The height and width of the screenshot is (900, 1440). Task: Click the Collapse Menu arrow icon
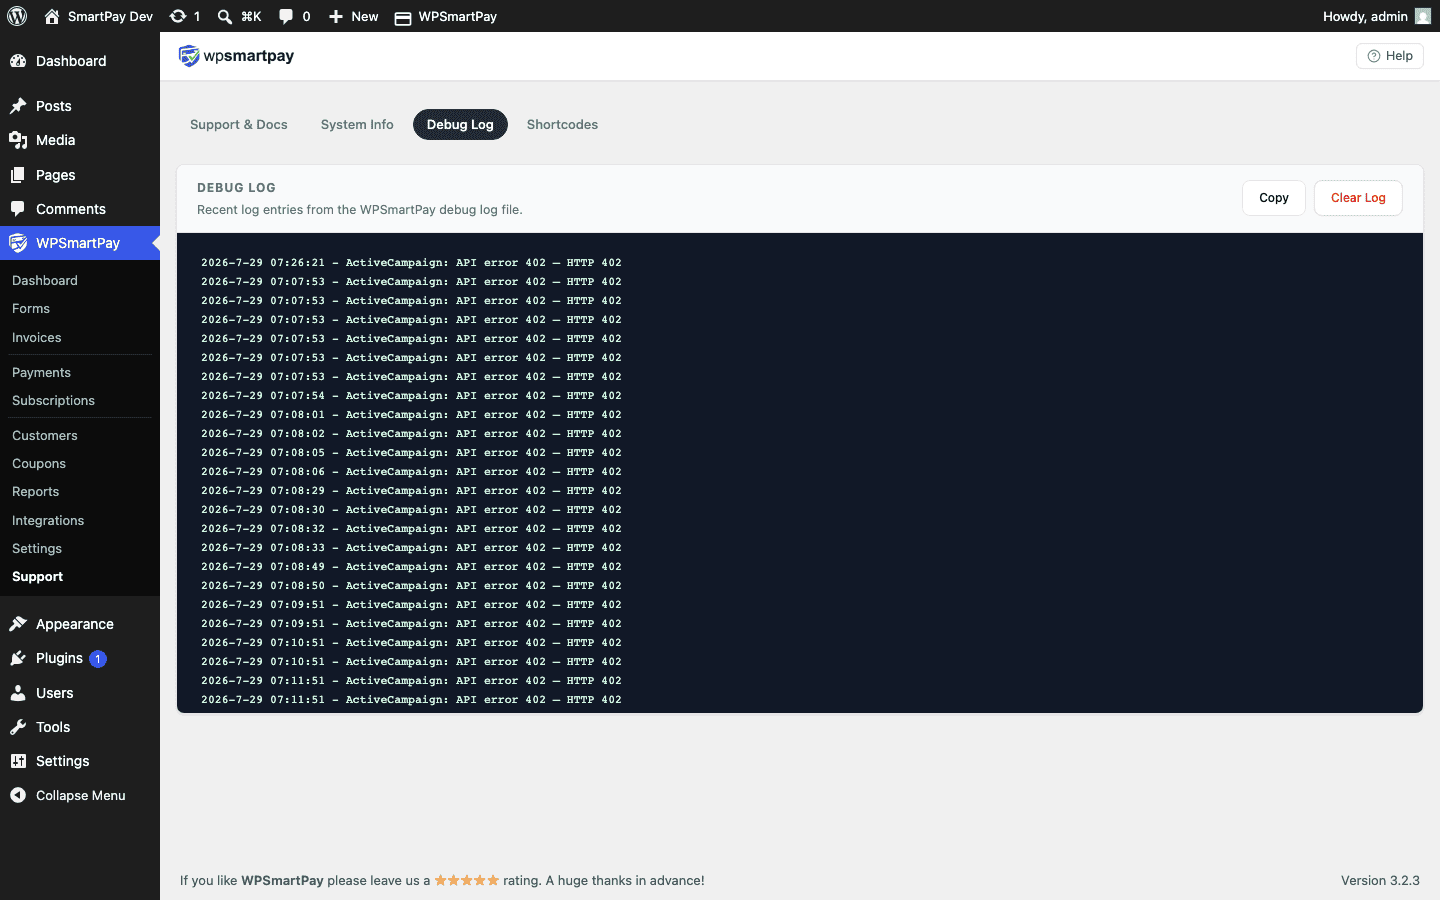(x=18, y=795)
